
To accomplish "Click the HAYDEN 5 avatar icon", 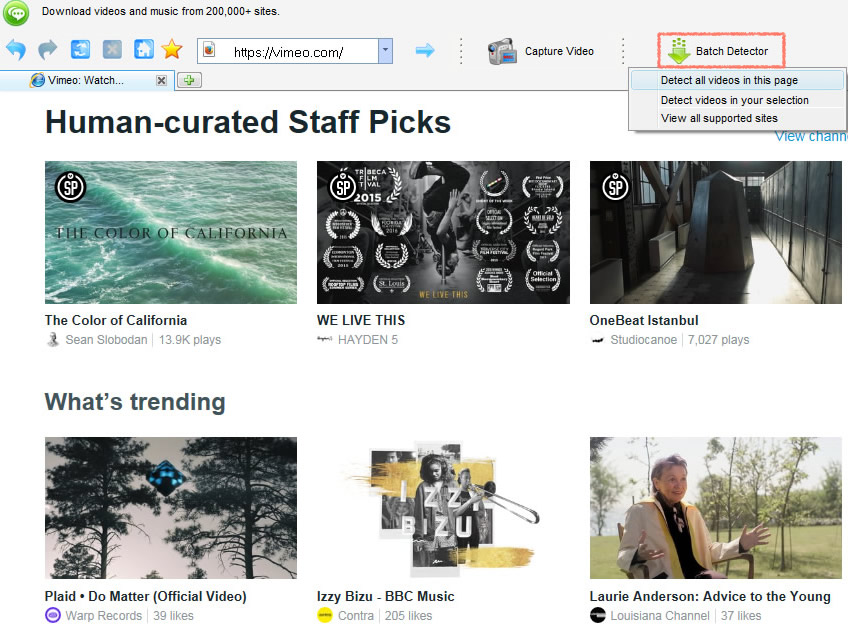I will click(324, 339).
